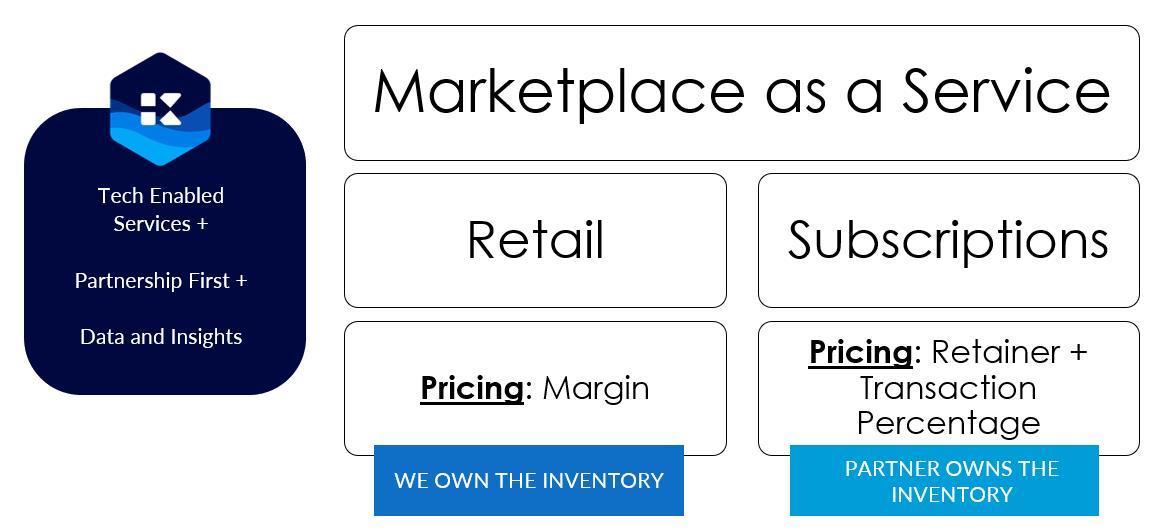The image size is (1172, 532).
Task: Select the 'Subscriptions' box
Action: 948,240
